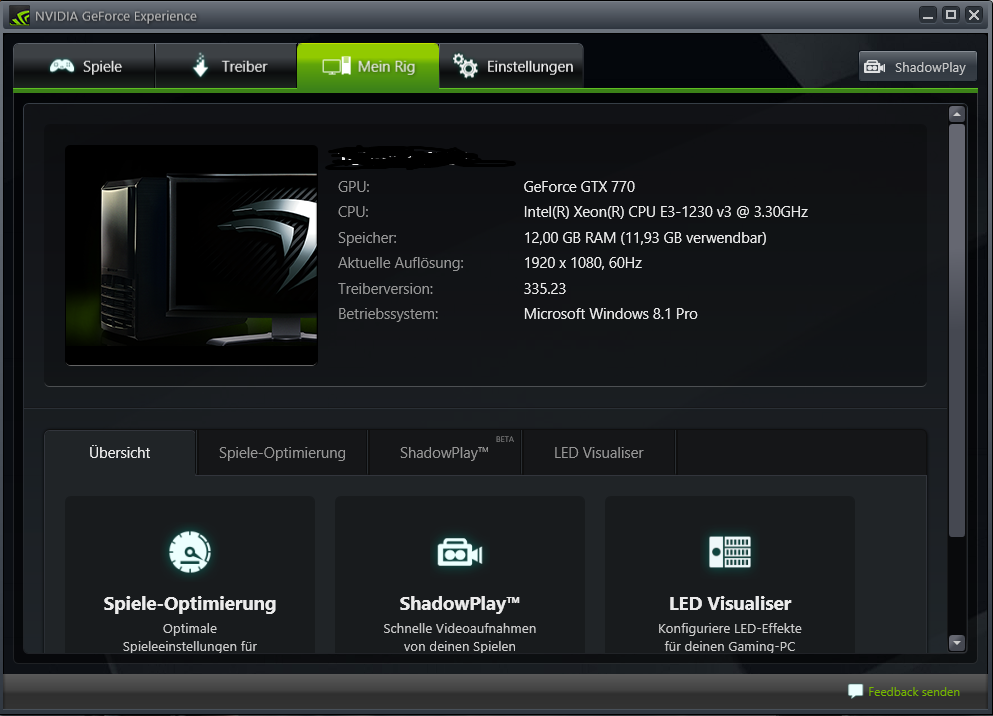Select the Mein Rig tab

pyautogui.click(x=368, y=66)
